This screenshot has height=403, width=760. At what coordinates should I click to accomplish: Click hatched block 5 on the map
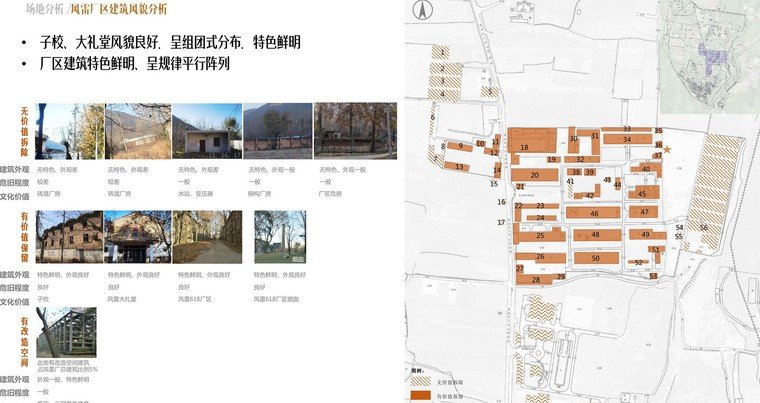pos(490,91)
